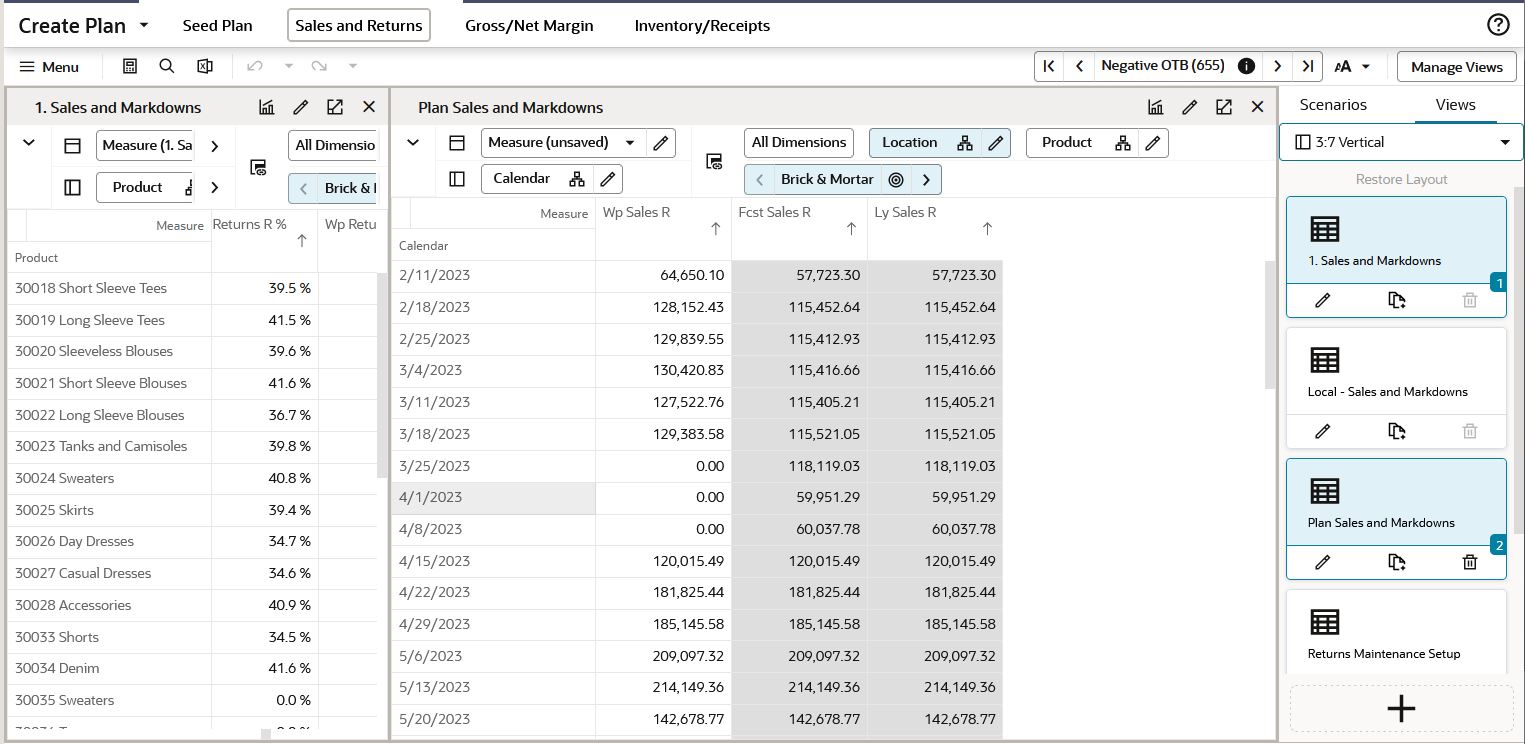
Task: Expand the Create Plan dropdown arrow
Action: click(x=143, y=25)
